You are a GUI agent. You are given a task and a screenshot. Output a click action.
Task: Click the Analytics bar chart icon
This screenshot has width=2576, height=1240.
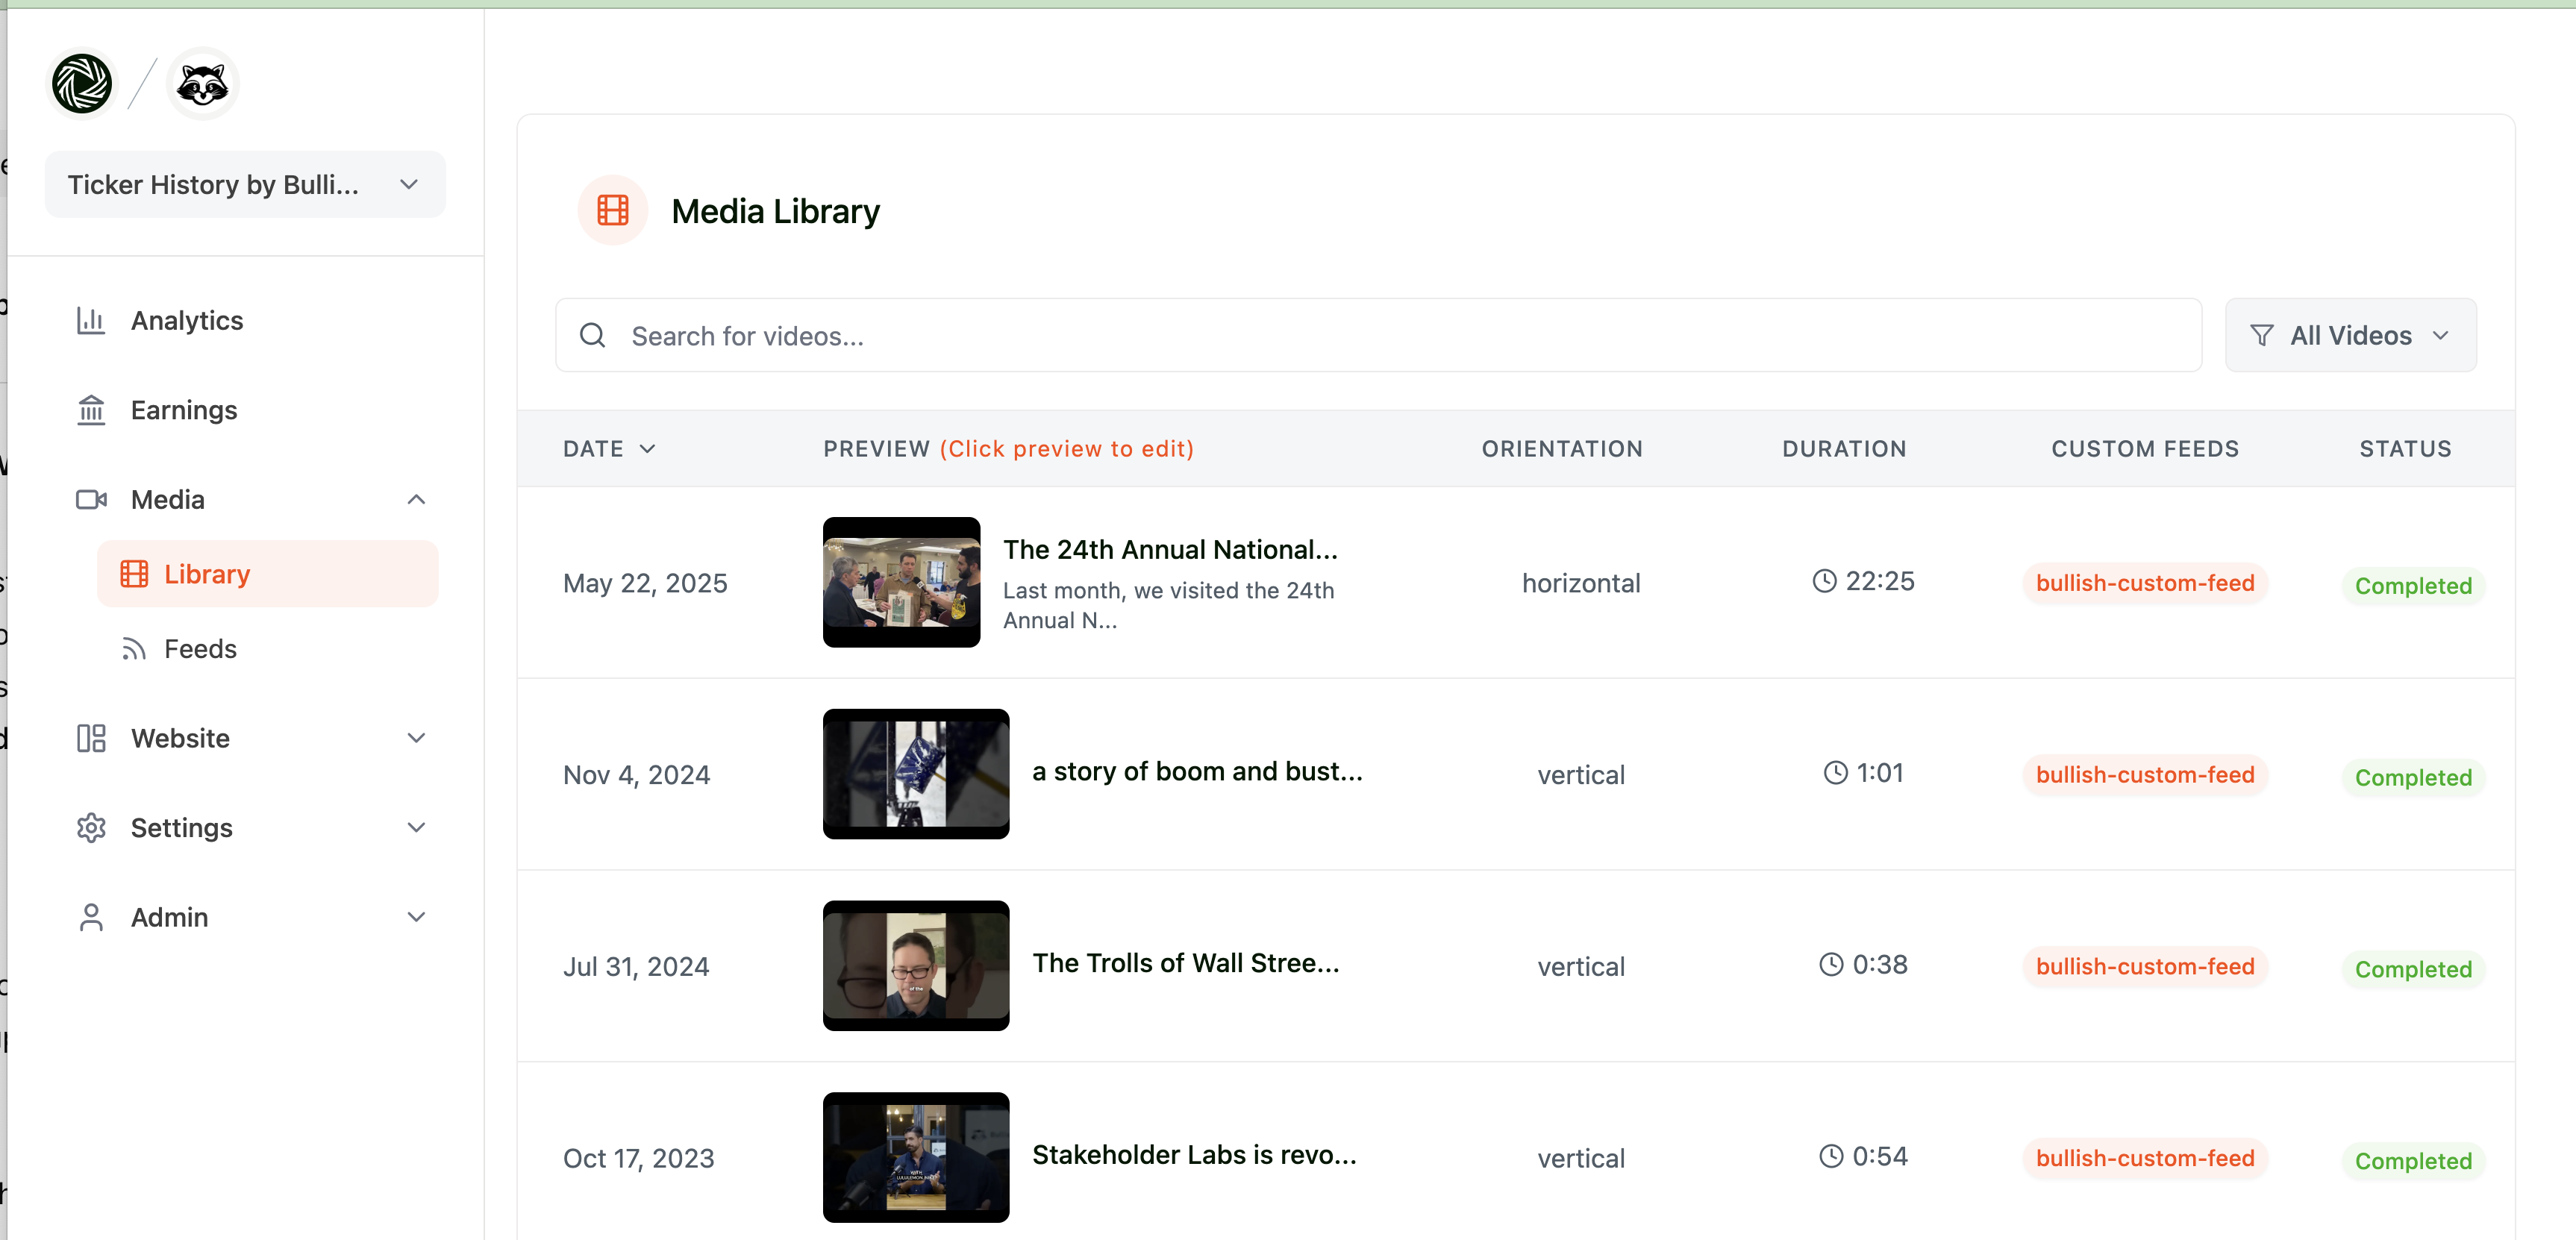pos(91,320)
